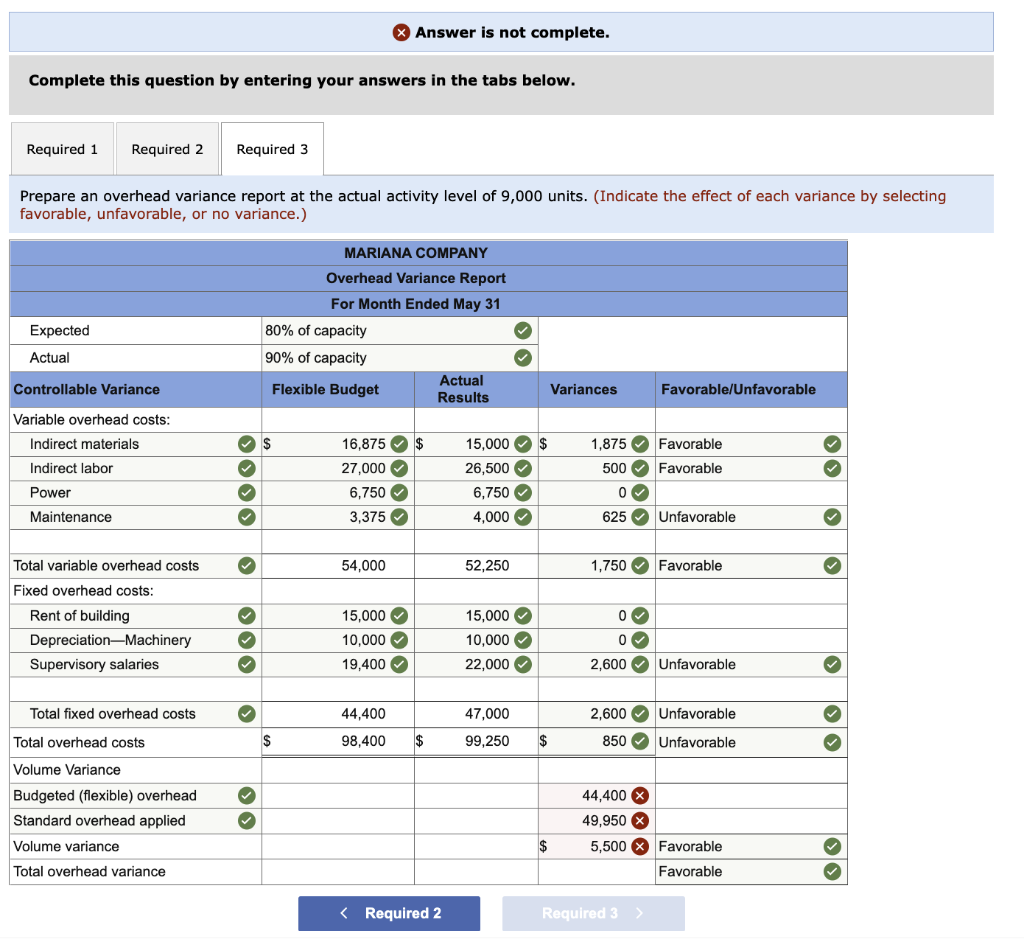The width and height of the screenshot is (1024, 939).
Task: Click green check beside Indirect labor label
Action: point(246,468)
